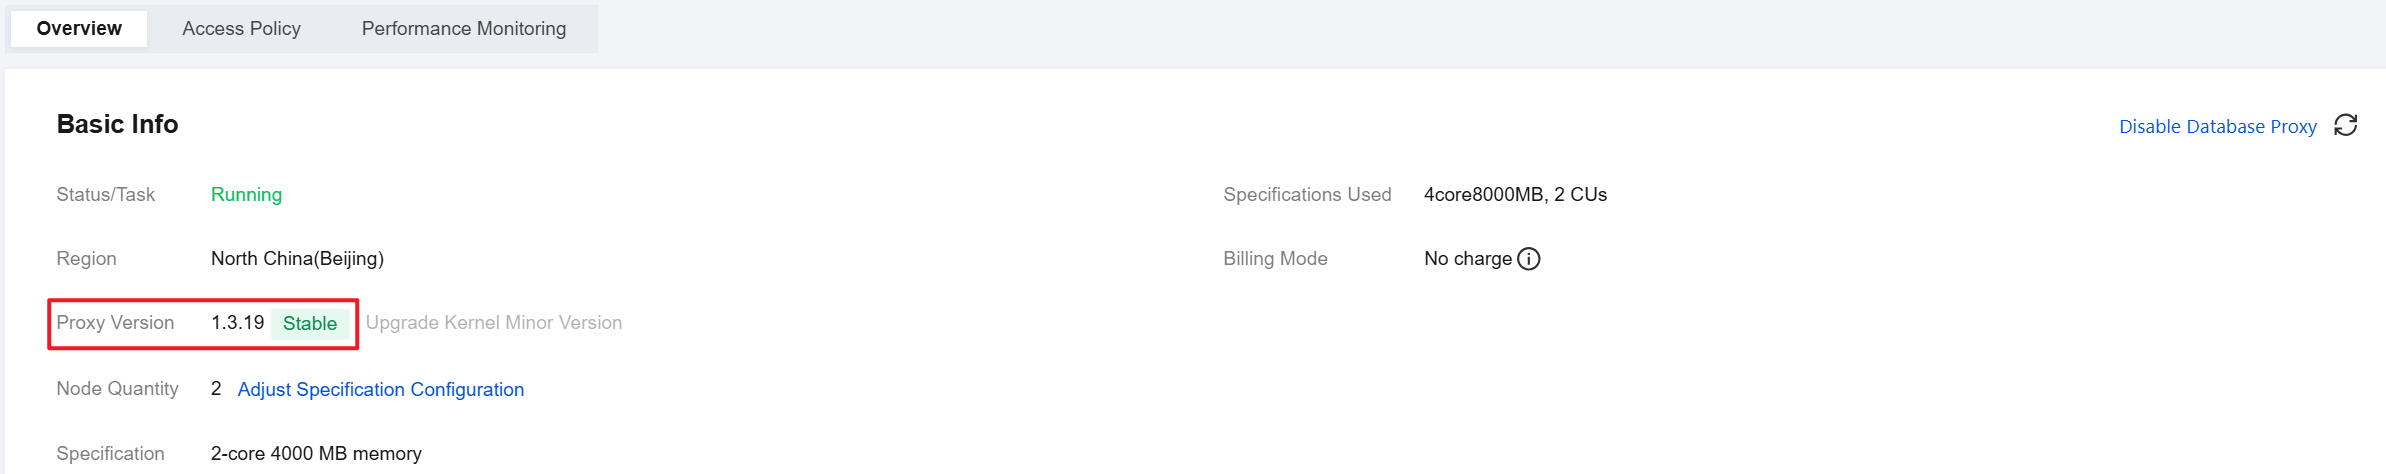This screenshot has height=474, width=2386.
Task: Open the Performance Monitoring tab
Action: pos(463,29)
